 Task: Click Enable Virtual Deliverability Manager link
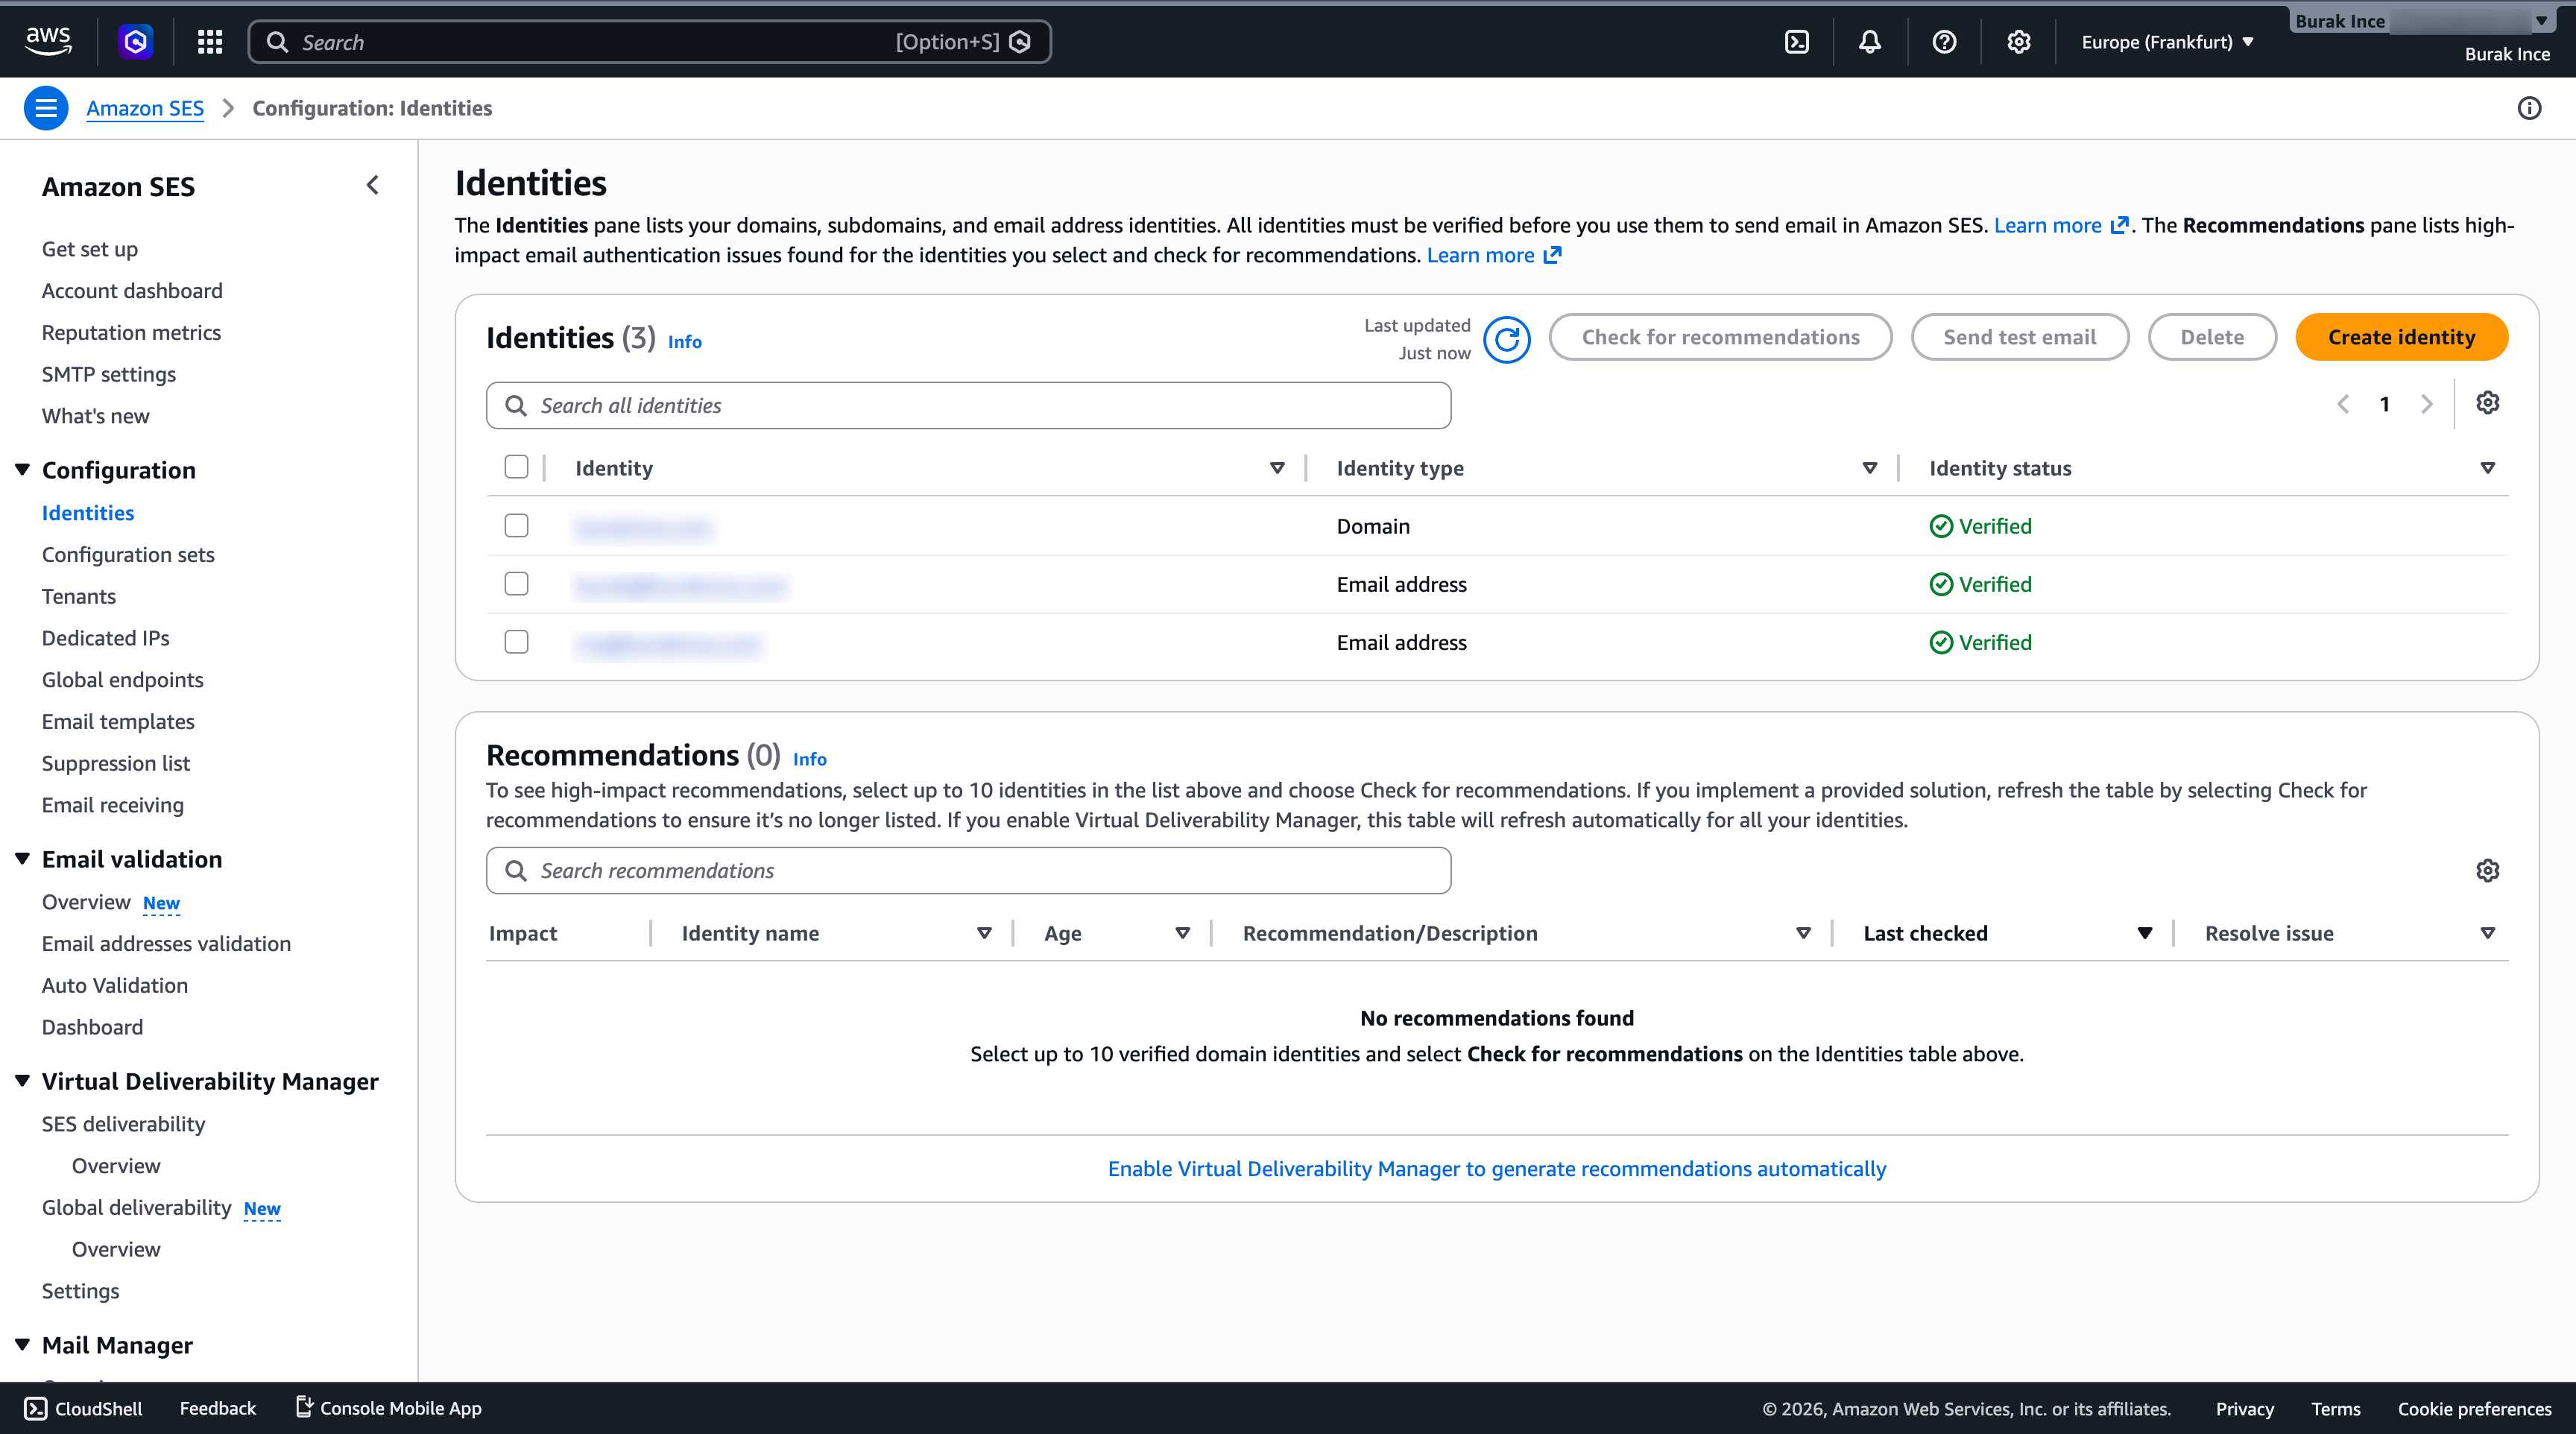click(1497, 1168)
